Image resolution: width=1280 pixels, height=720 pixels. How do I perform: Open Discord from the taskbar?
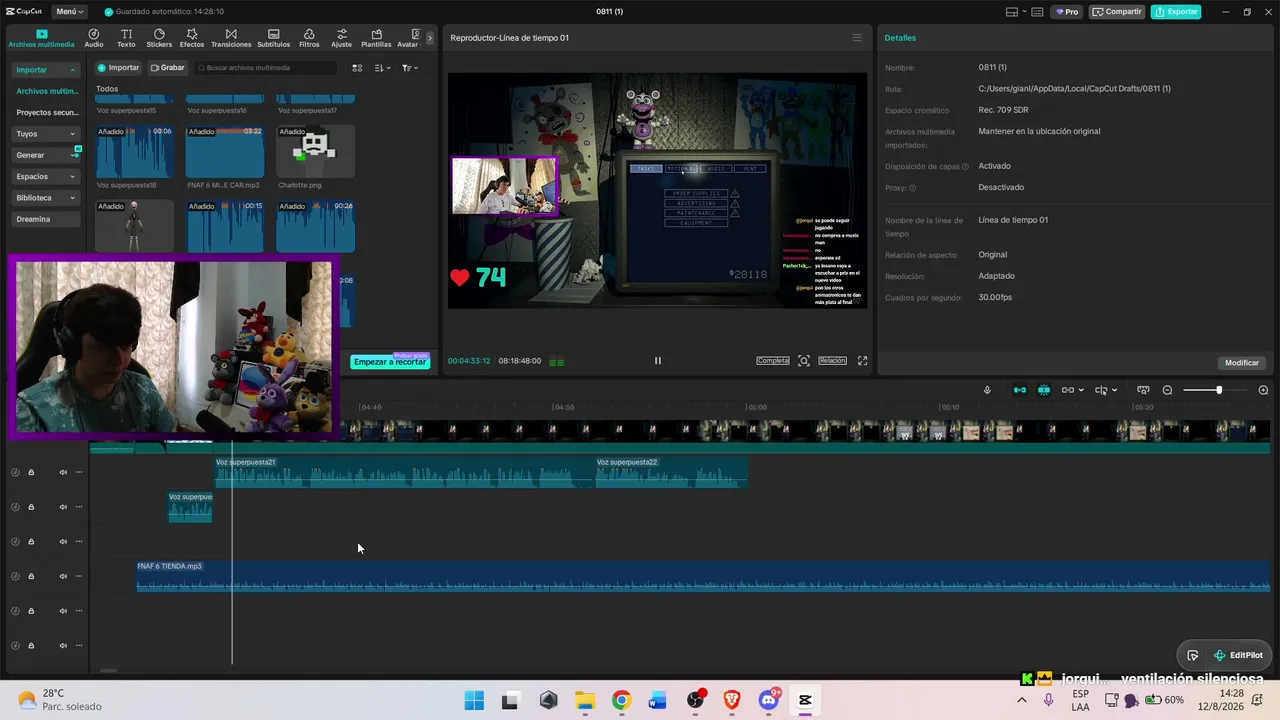(769, 700)
